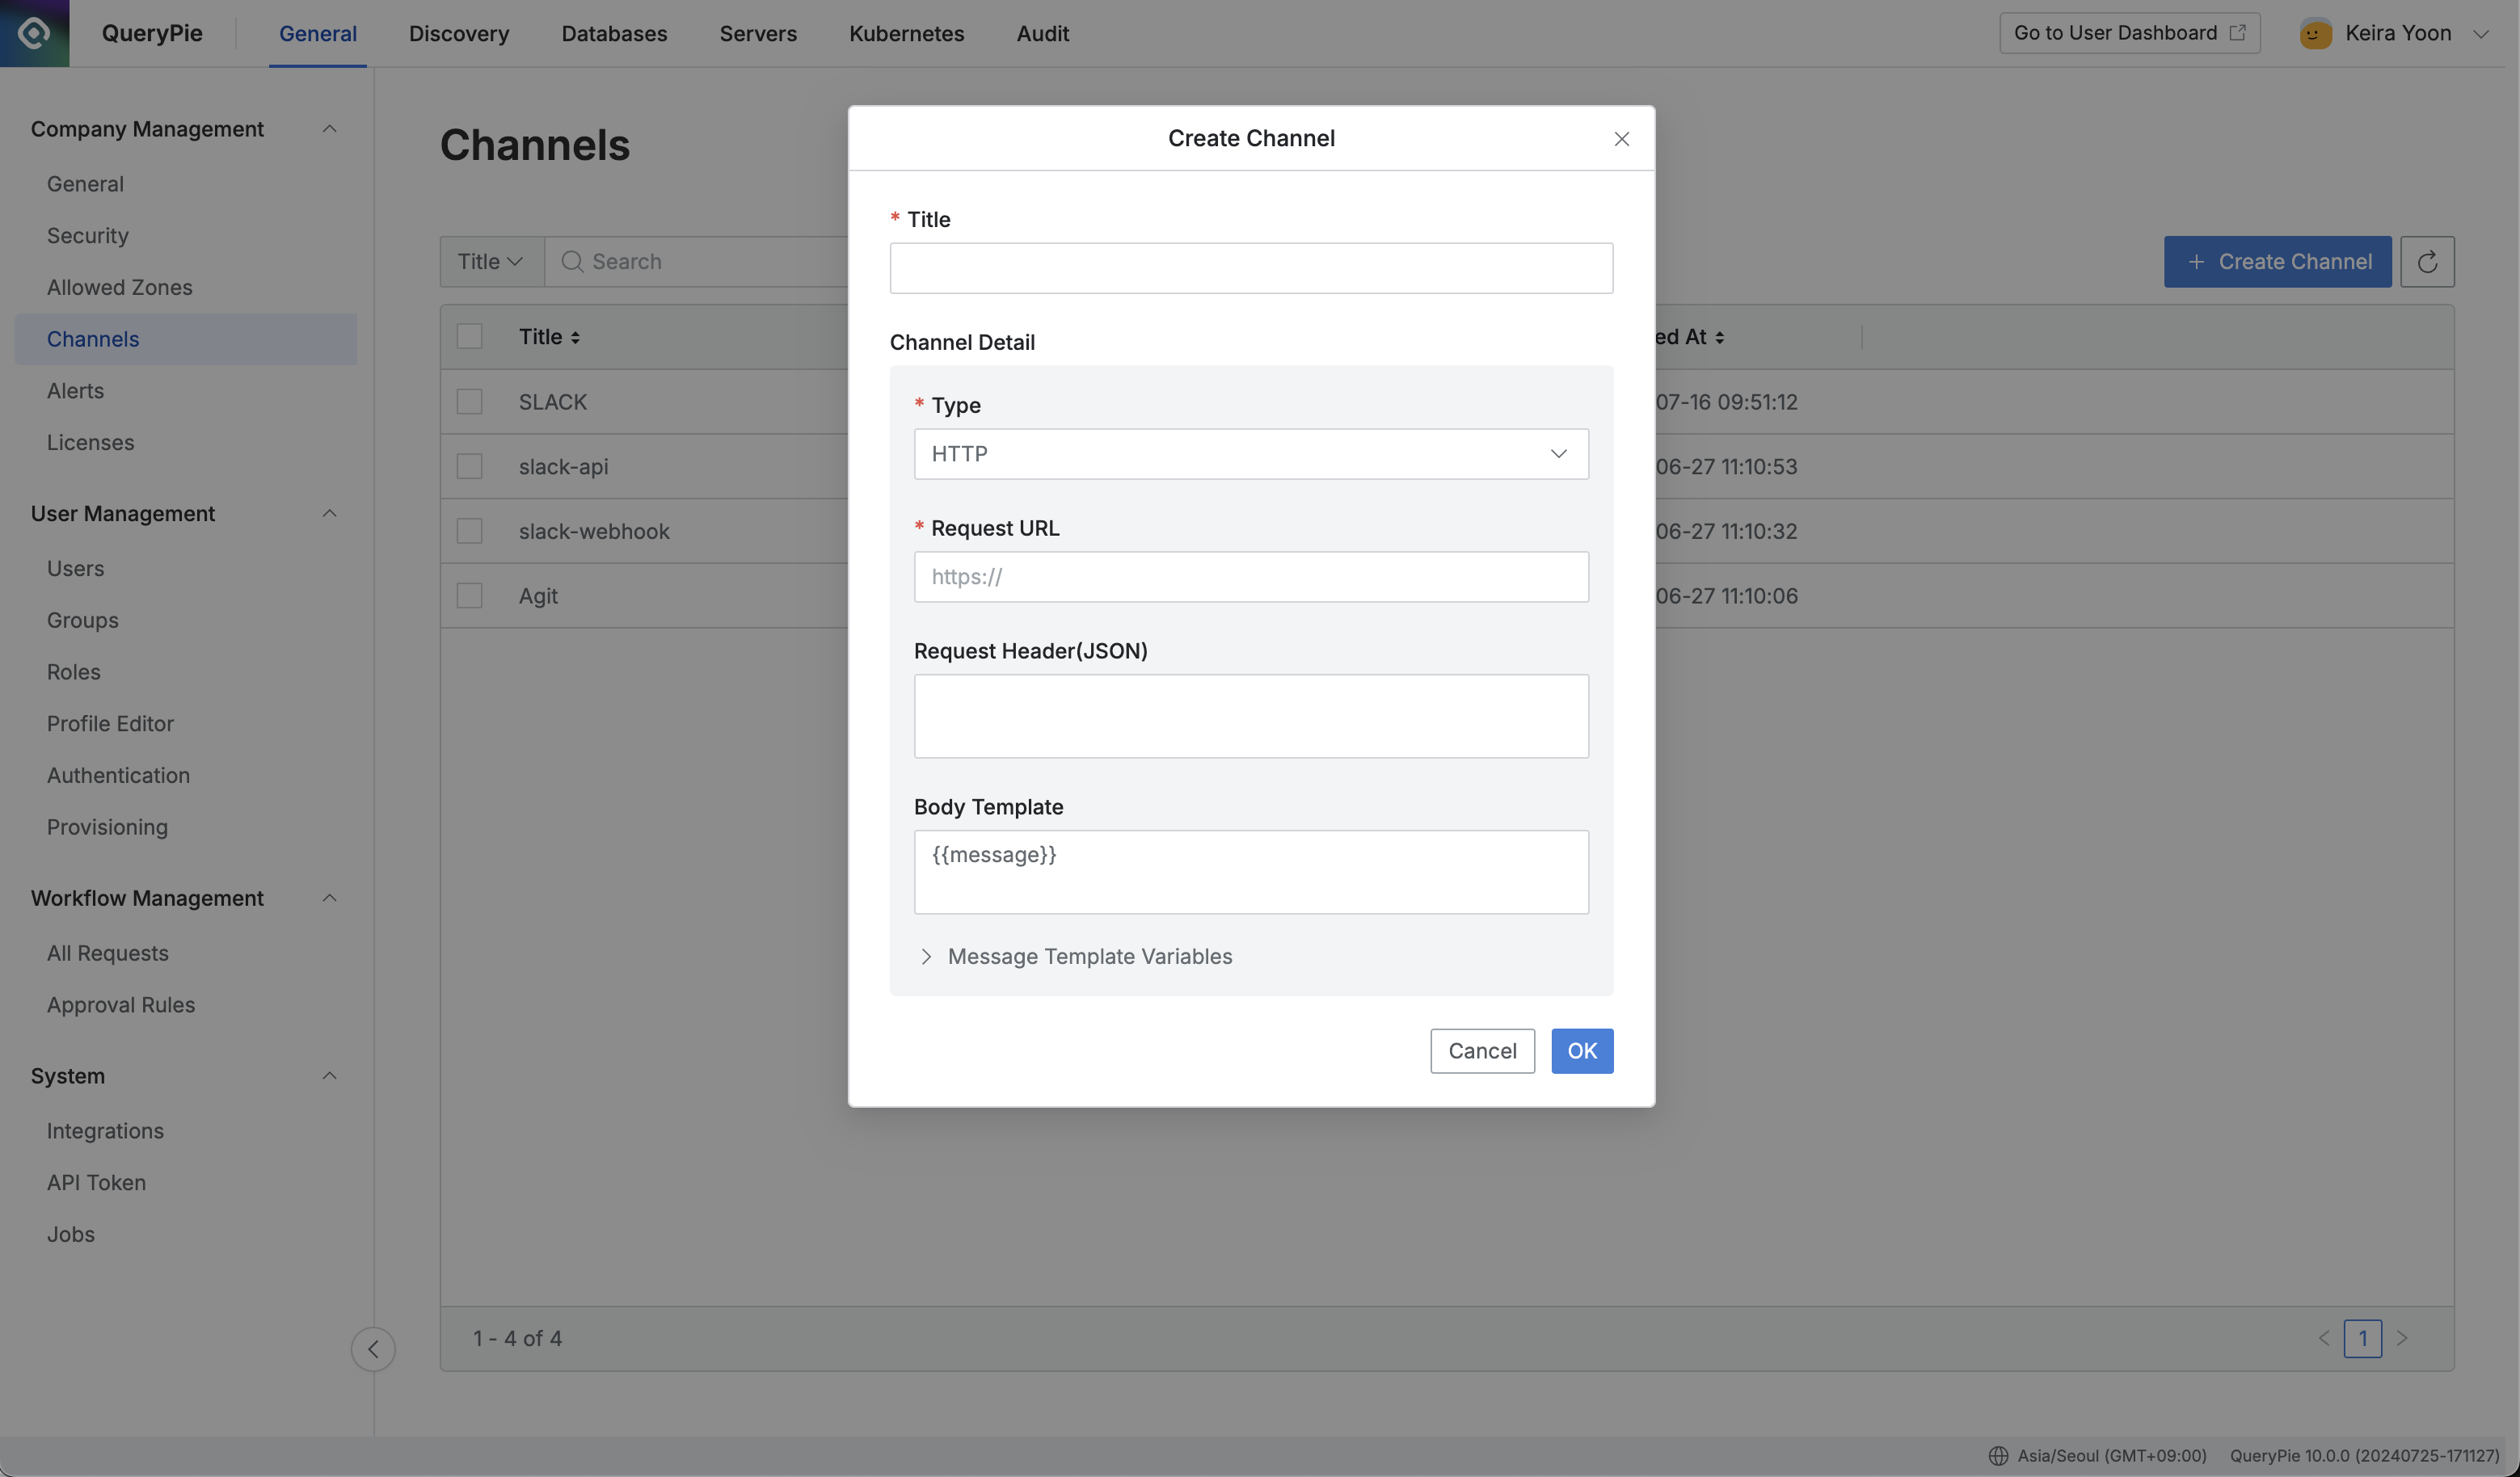Check the select-all header checkbox

pyautogui.click(x=468, y=336)
